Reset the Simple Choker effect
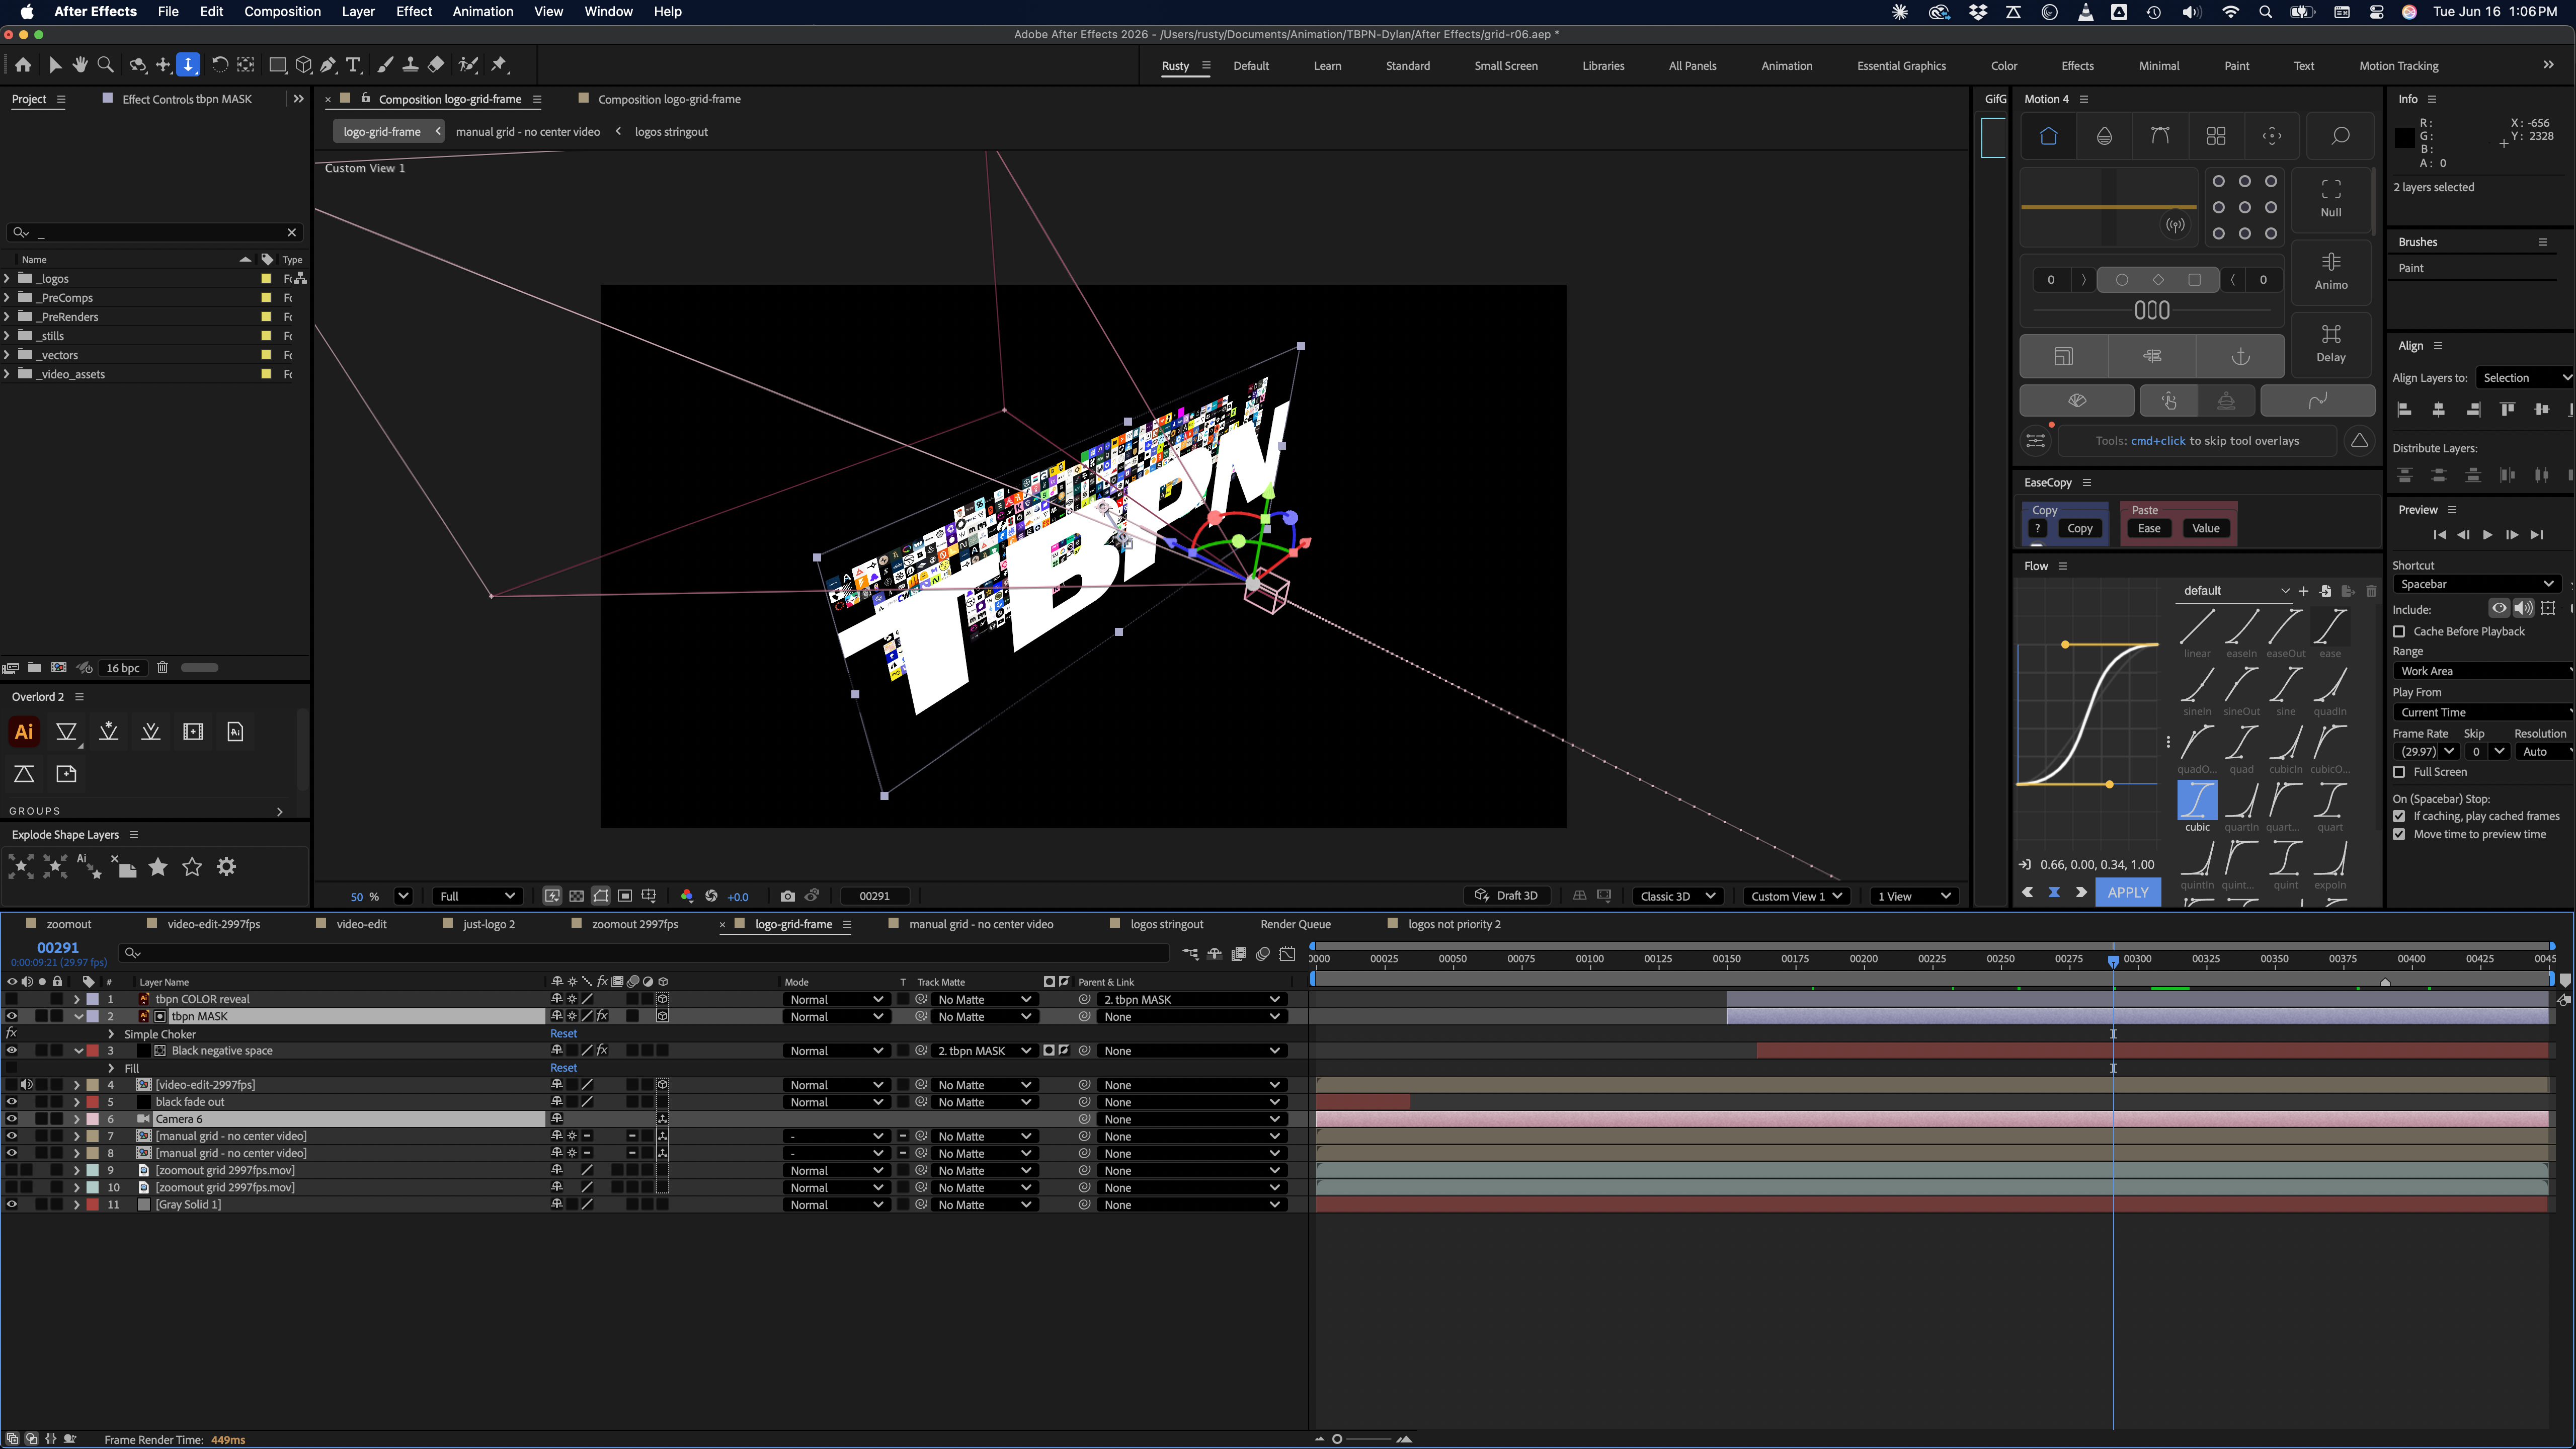The height and width of the screenshot is (1449, 2576). click(563, 1034)
